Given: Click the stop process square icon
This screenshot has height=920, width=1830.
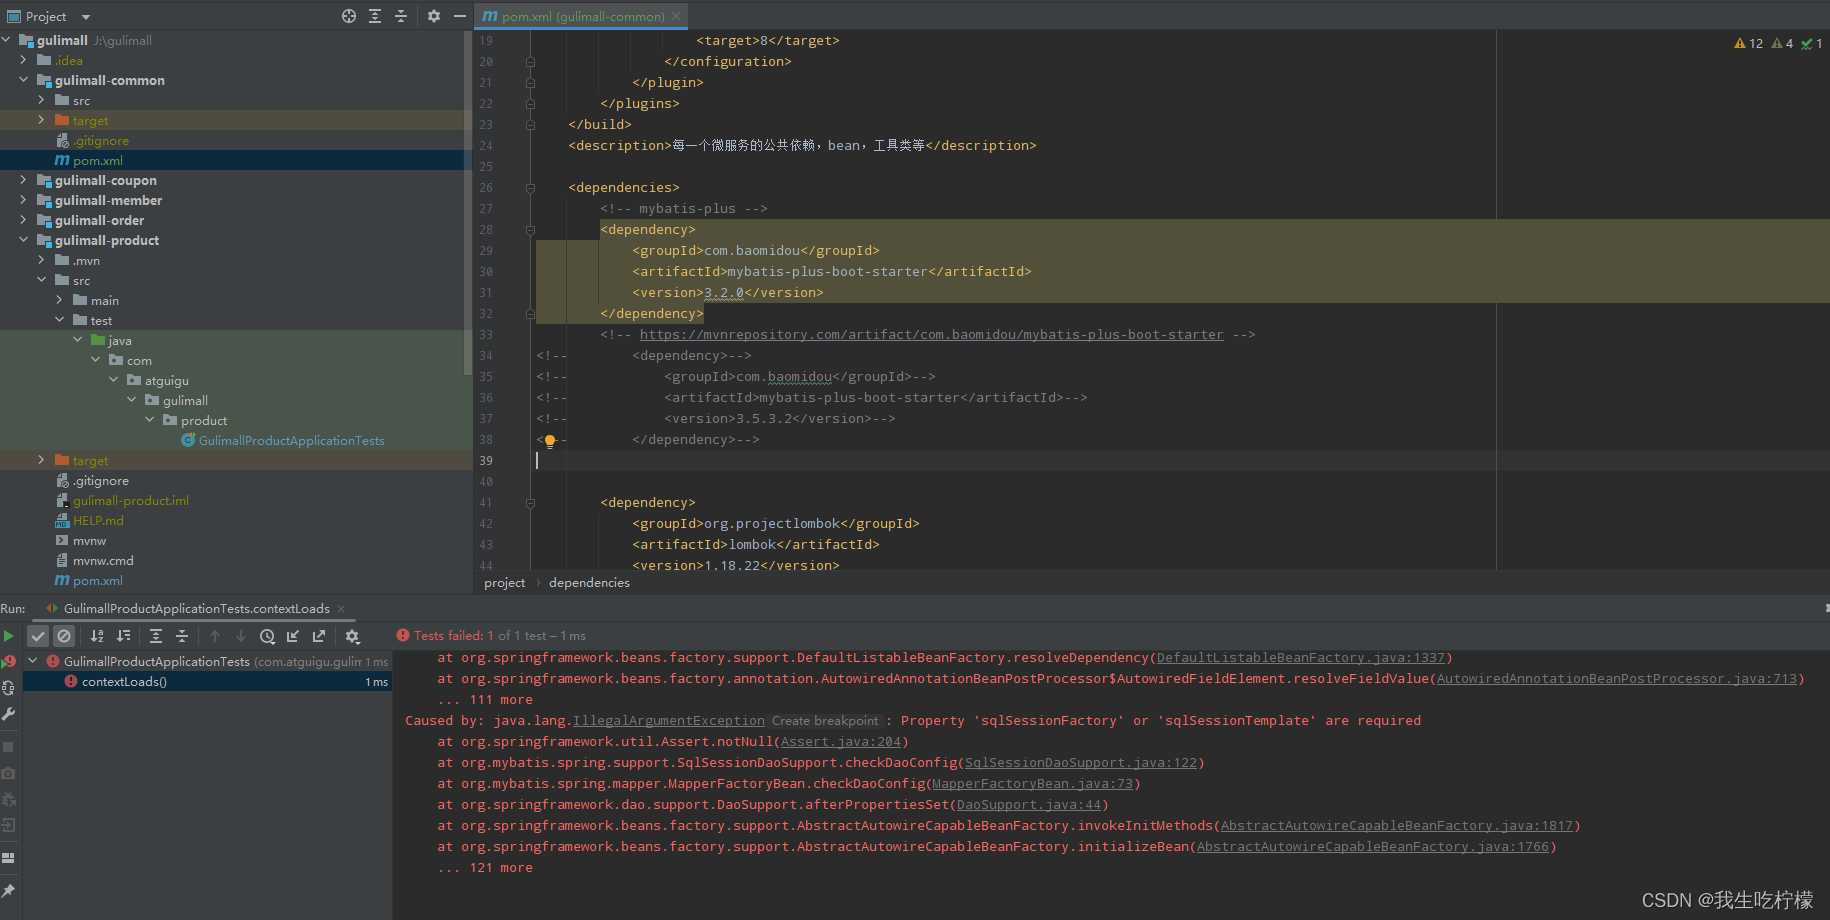Looking at the screenshot, I should point(8,747).
